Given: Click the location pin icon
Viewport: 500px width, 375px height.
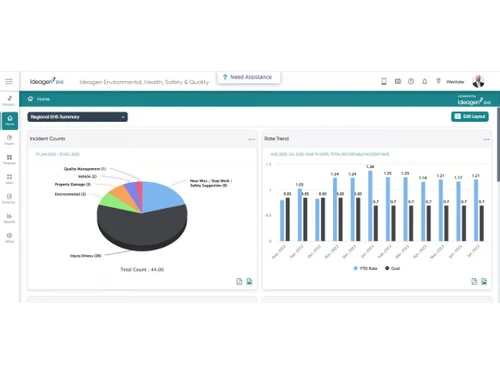Looking at the screenshot, I should coord(438,81).
